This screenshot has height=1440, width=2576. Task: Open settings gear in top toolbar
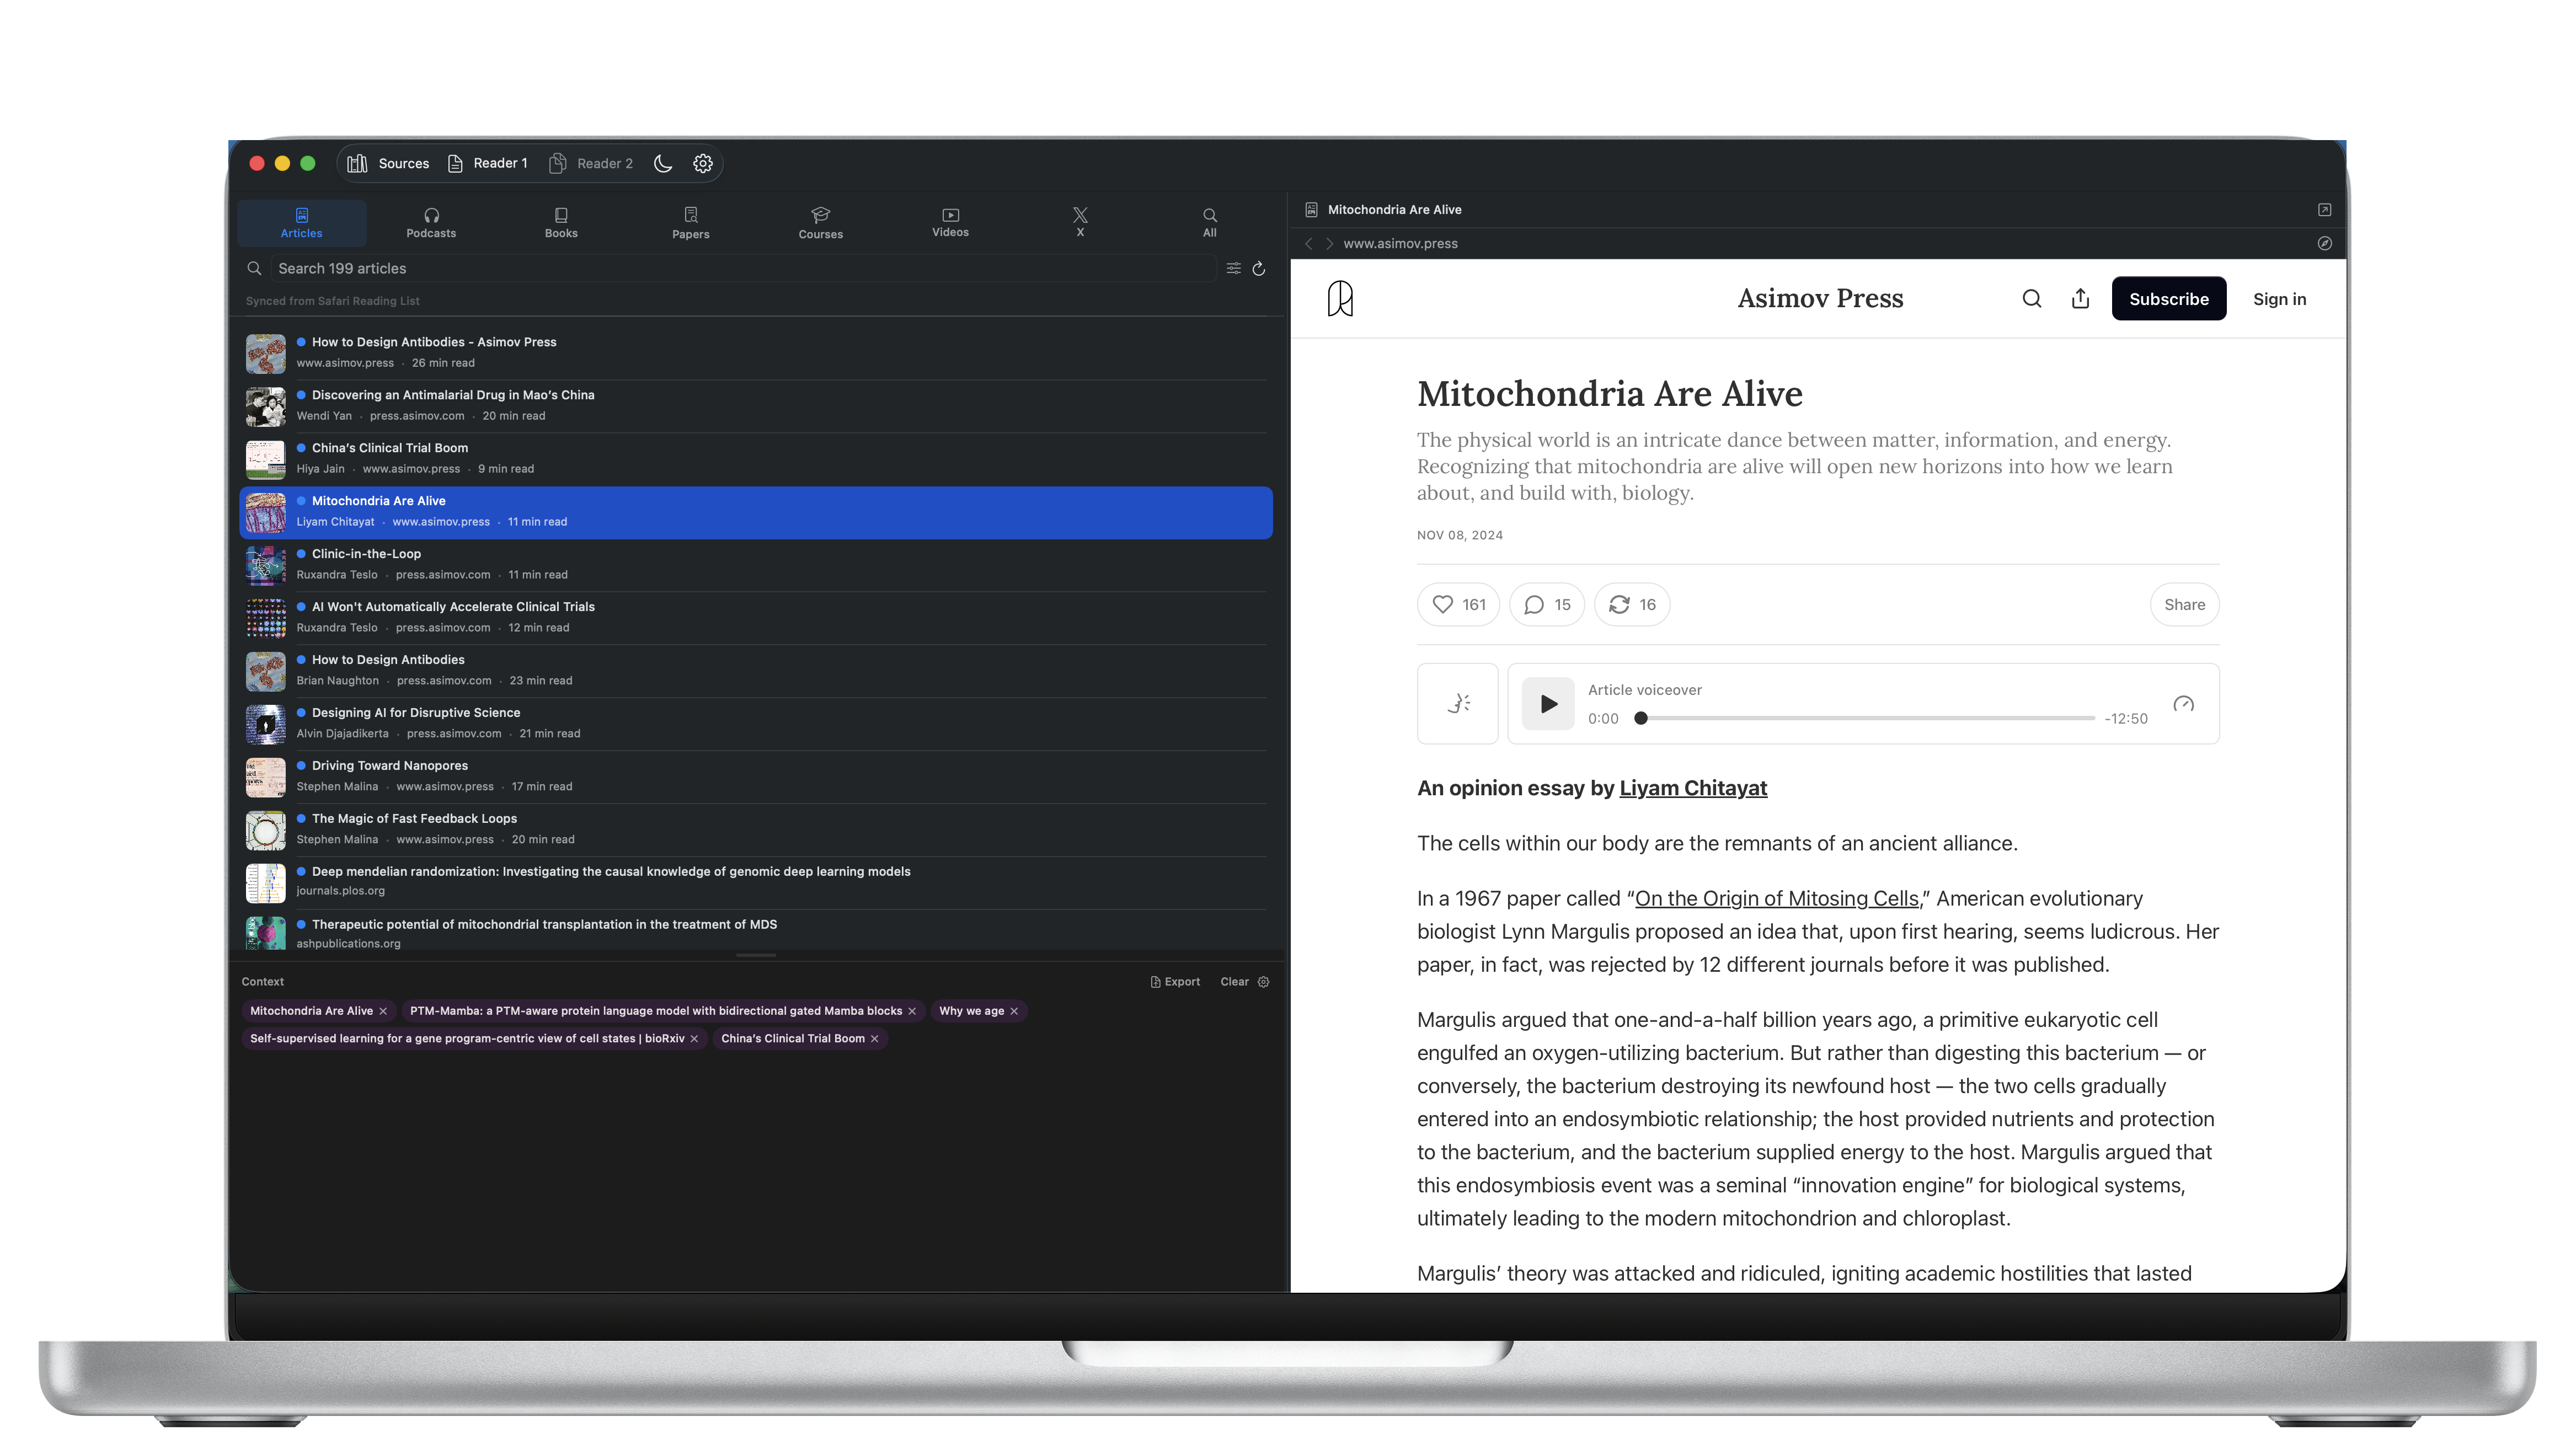(703, 163)
